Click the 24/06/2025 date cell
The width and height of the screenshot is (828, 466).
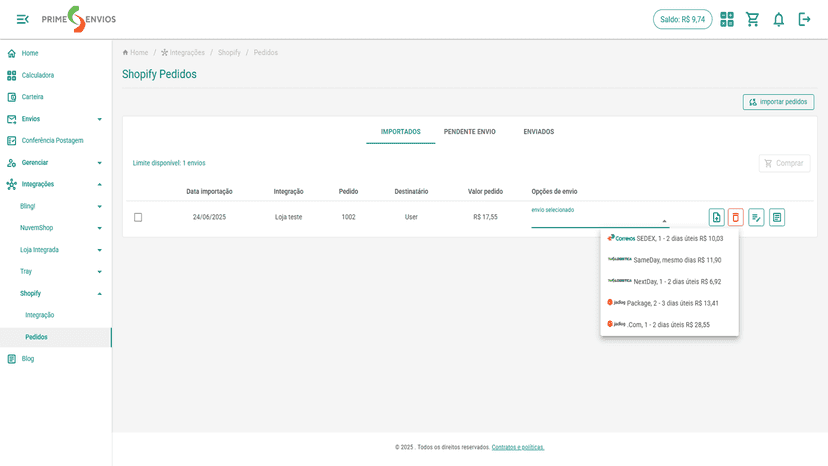pos(209,217)
